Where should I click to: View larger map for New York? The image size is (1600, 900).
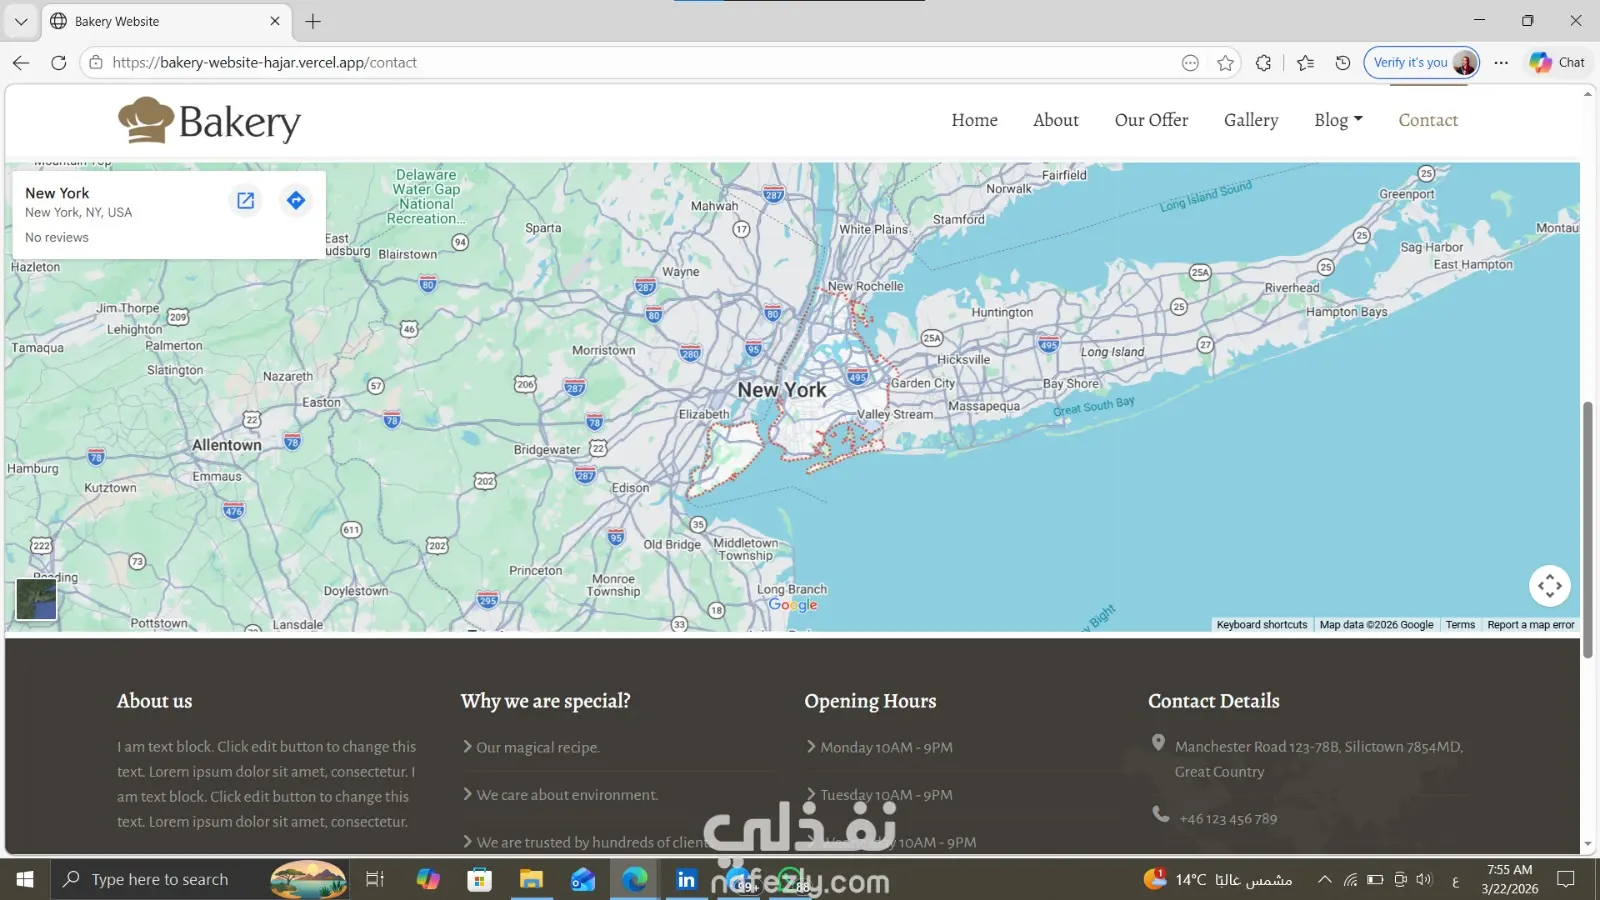(x=245, y=200)
